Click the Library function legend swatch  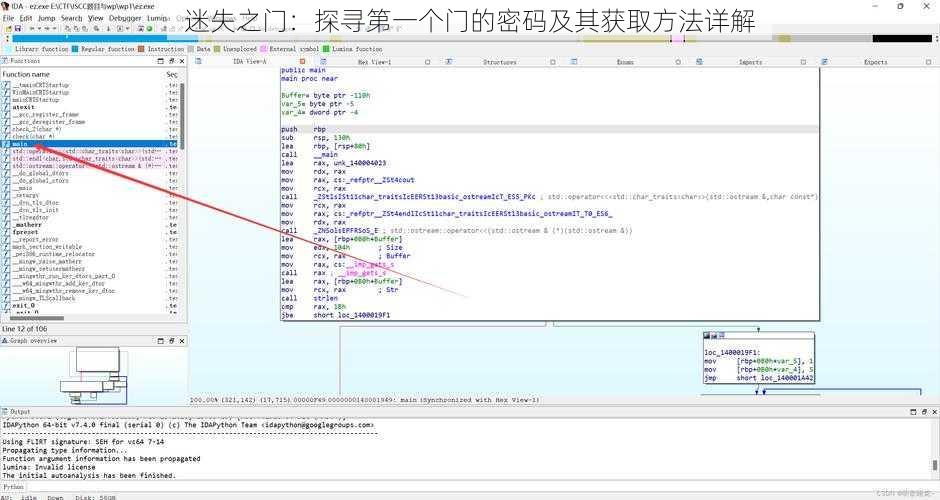[x=8, y=49]
